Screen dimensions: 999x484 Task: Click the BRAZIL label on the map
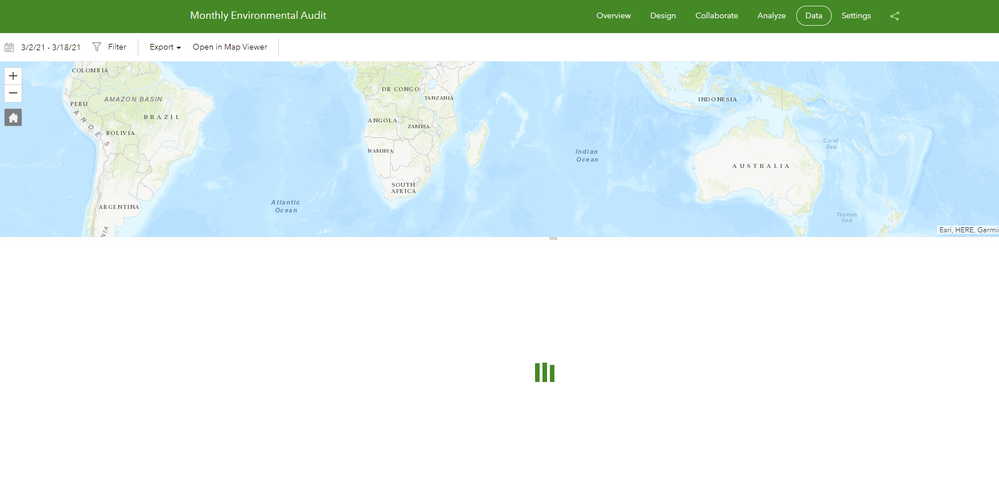point(162,117)
